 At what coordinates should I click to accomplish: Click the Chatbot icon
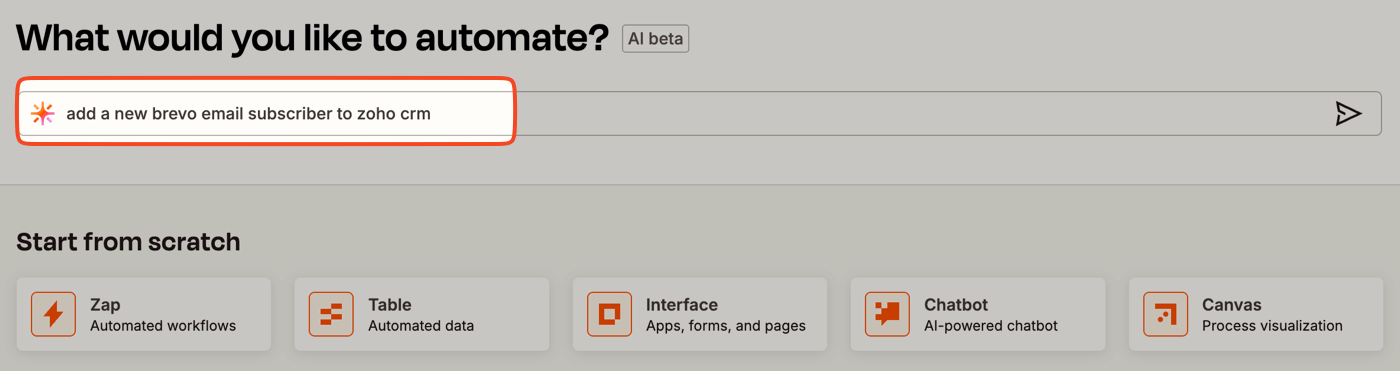click(887, 314)
